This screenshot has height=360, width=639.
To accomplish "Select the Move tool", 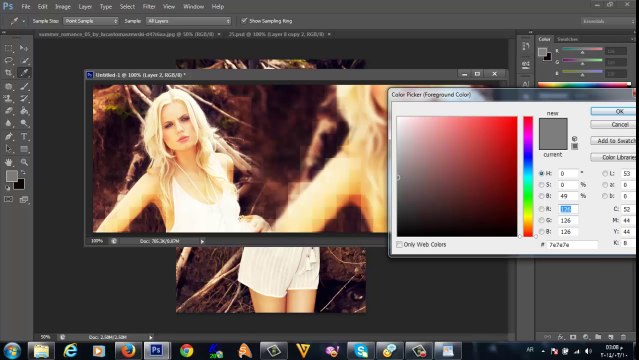I will click(x=24, y=48).
